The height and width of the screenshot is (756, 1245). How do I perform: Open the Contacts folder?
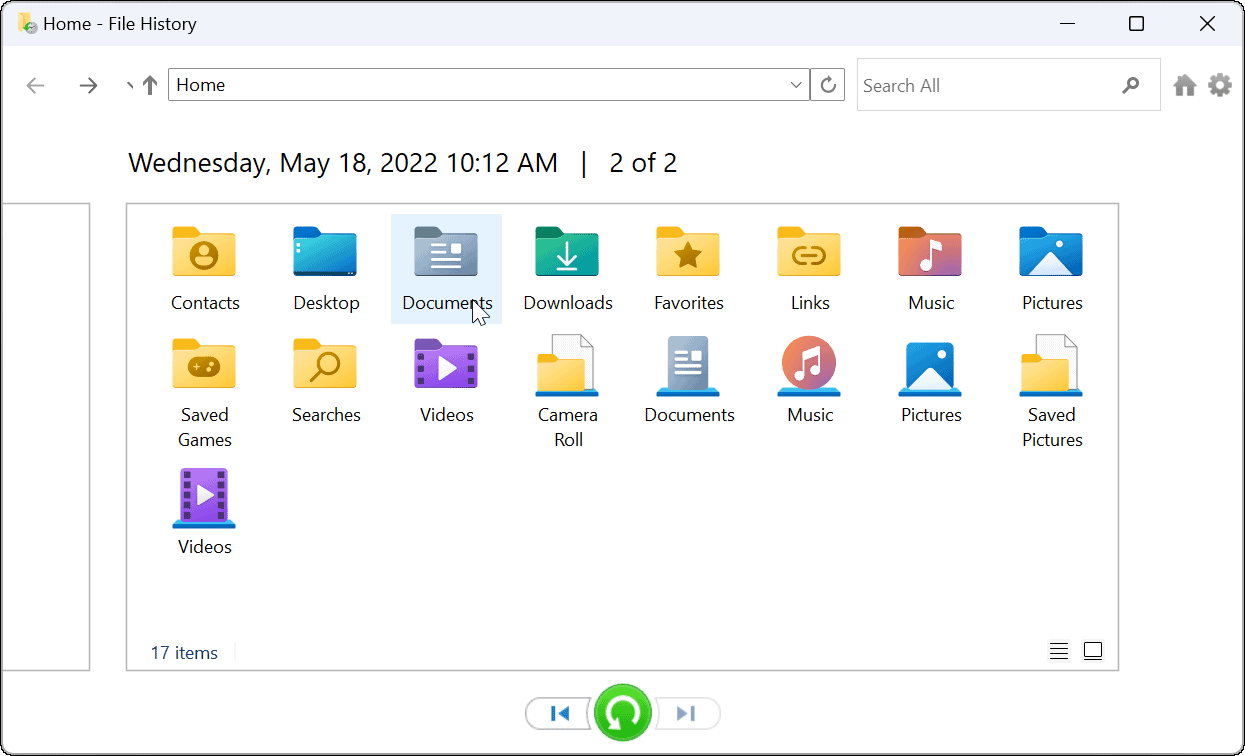click(x=204, y=267)
